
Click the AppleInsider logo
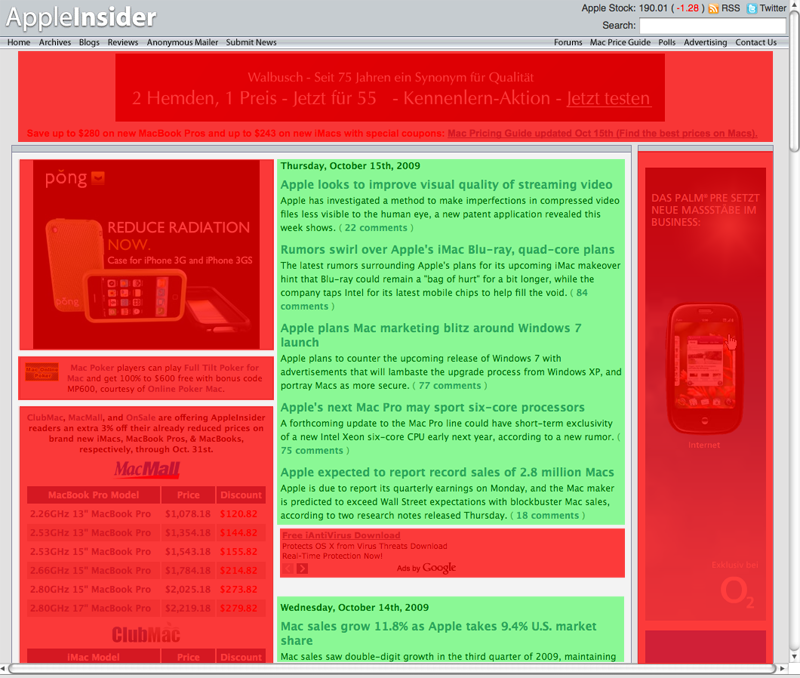pyautogui.click(x=81, y=17)
